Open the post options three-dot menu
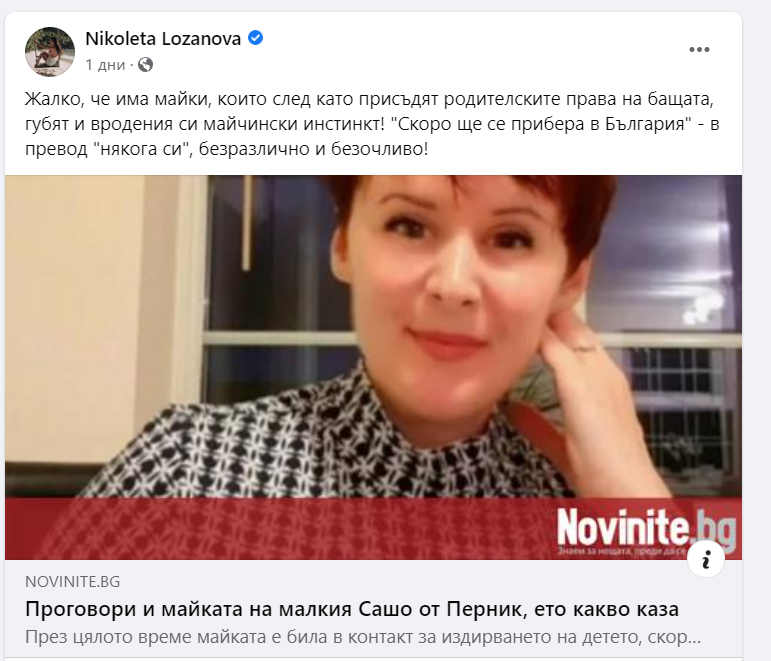The height and width of the screenshot is (661, 771). coord(699,50)
